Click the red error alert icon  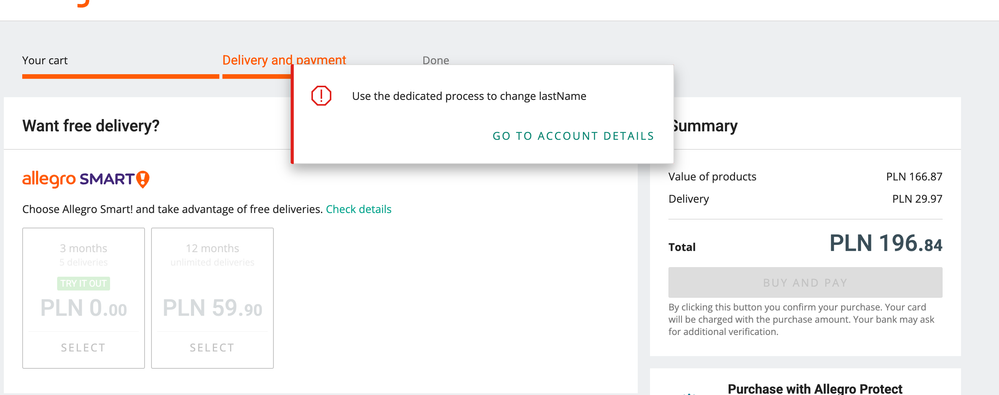click(x=321, y=96)
